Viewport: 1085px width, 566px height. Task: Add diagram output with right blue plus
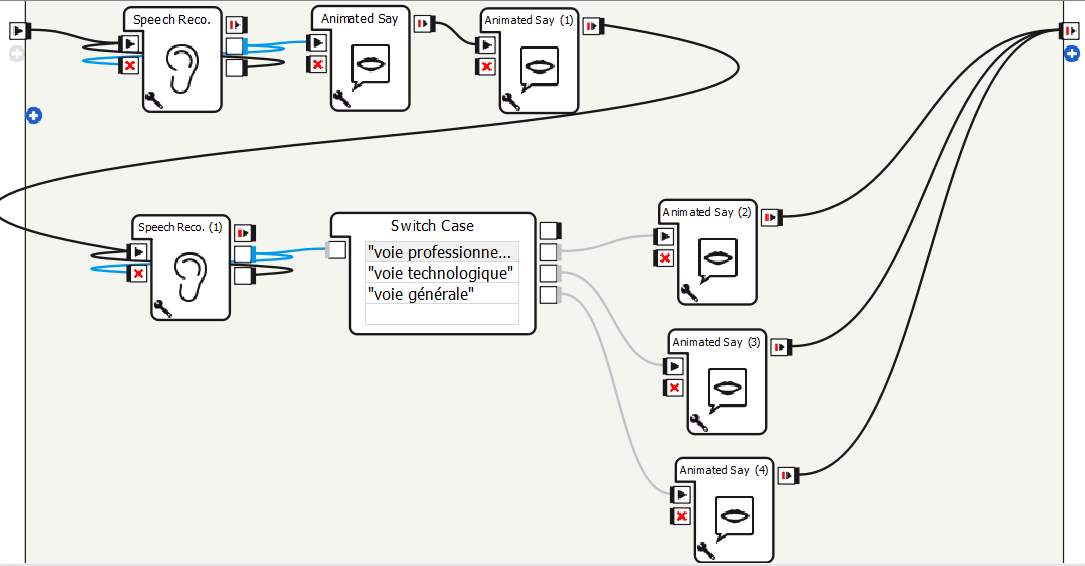[x=1071, y=52]
